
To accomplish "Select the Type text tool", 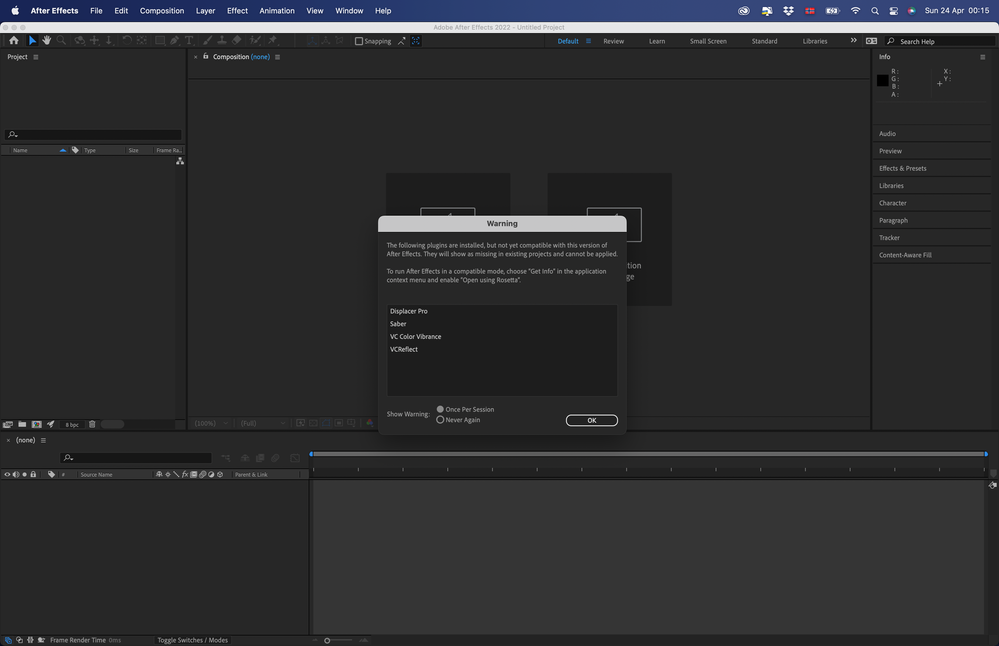I will pos(189,40).
